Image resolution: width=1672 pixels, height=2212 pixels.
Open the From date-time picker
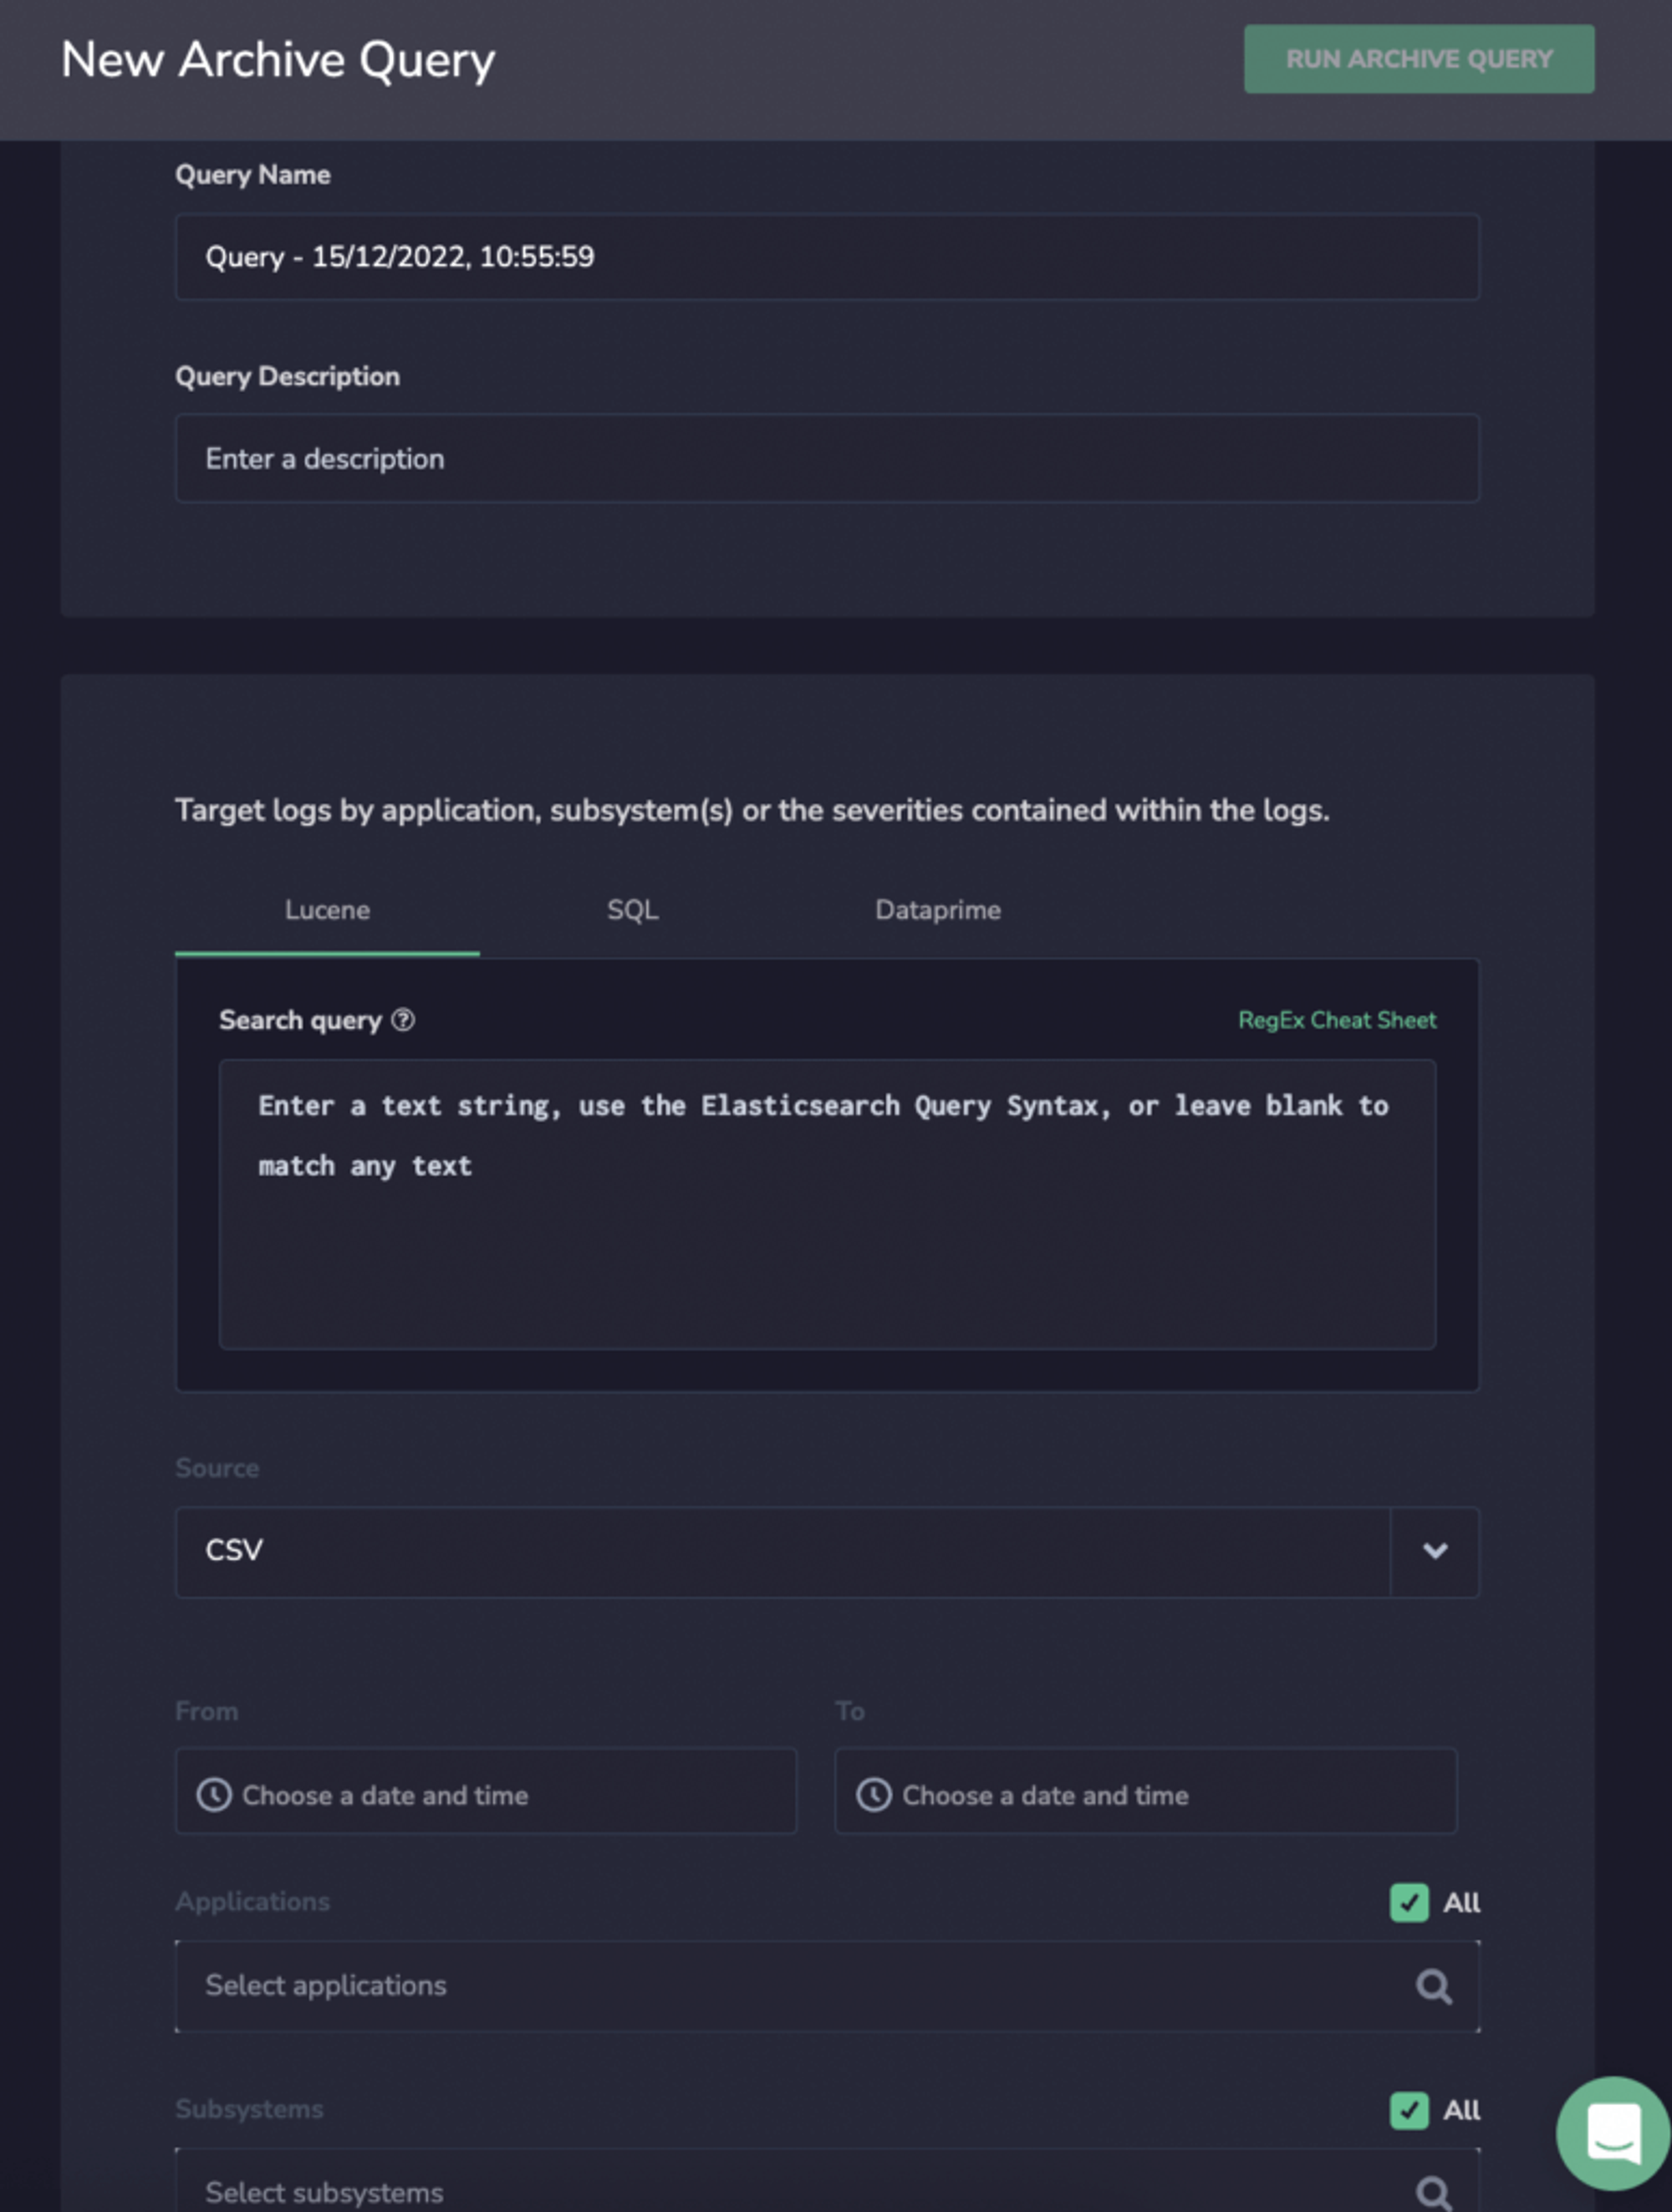487,1792
